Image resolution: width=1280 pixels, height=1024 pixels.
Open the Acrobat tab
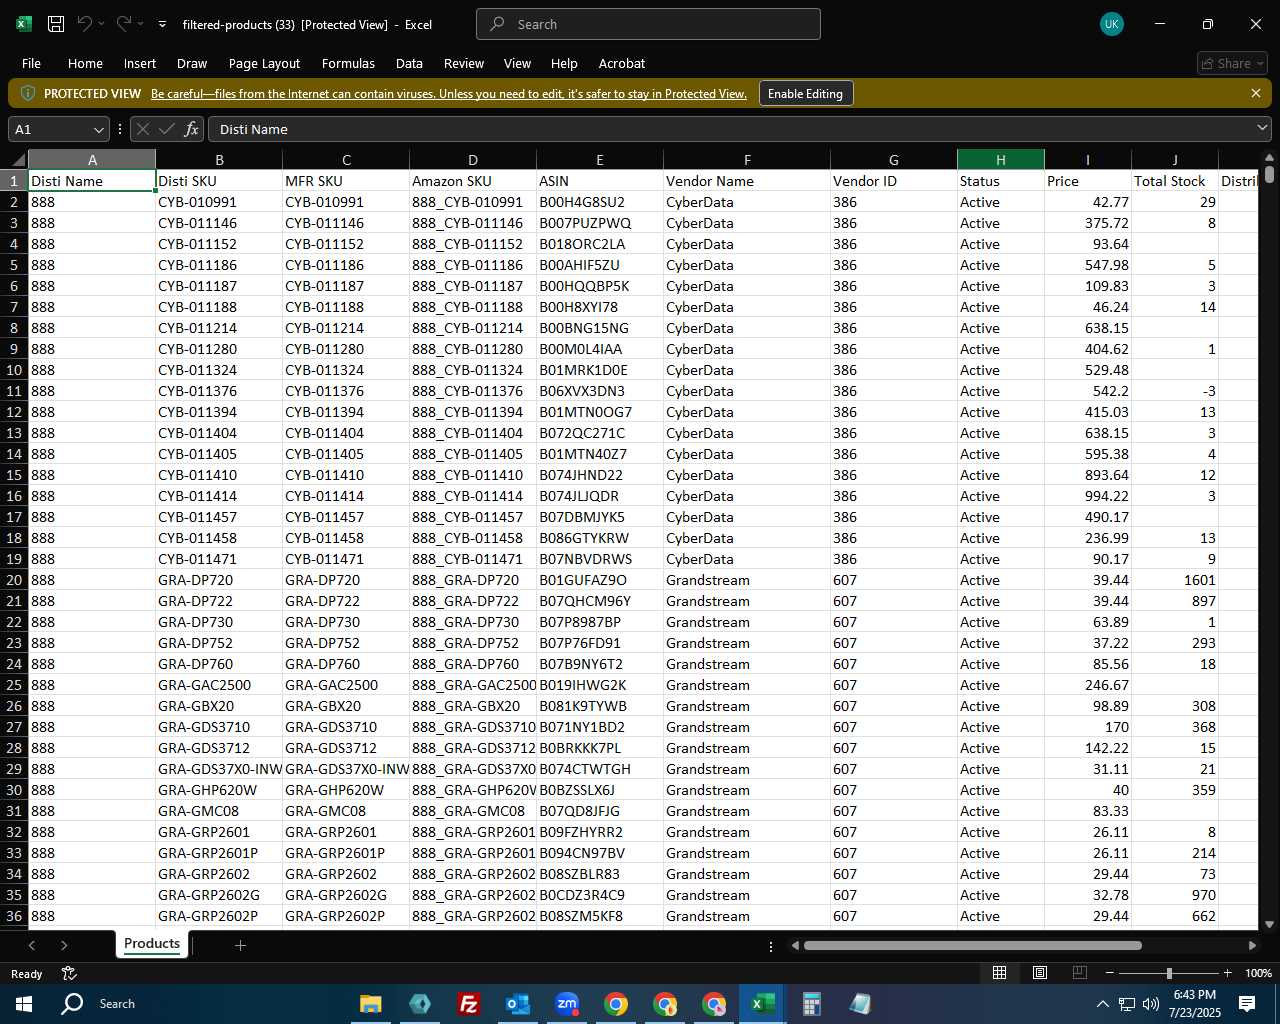coord(622,63)
